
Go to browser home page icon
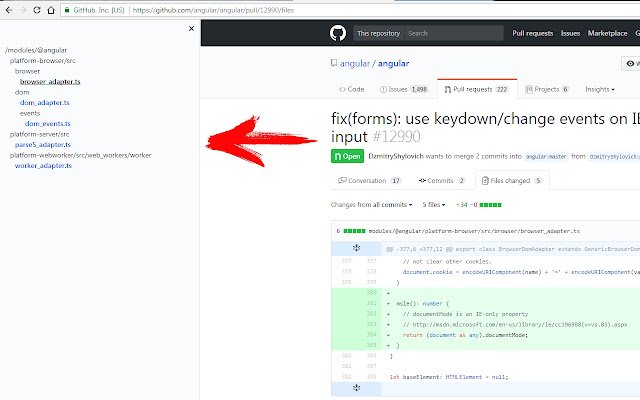51,10
